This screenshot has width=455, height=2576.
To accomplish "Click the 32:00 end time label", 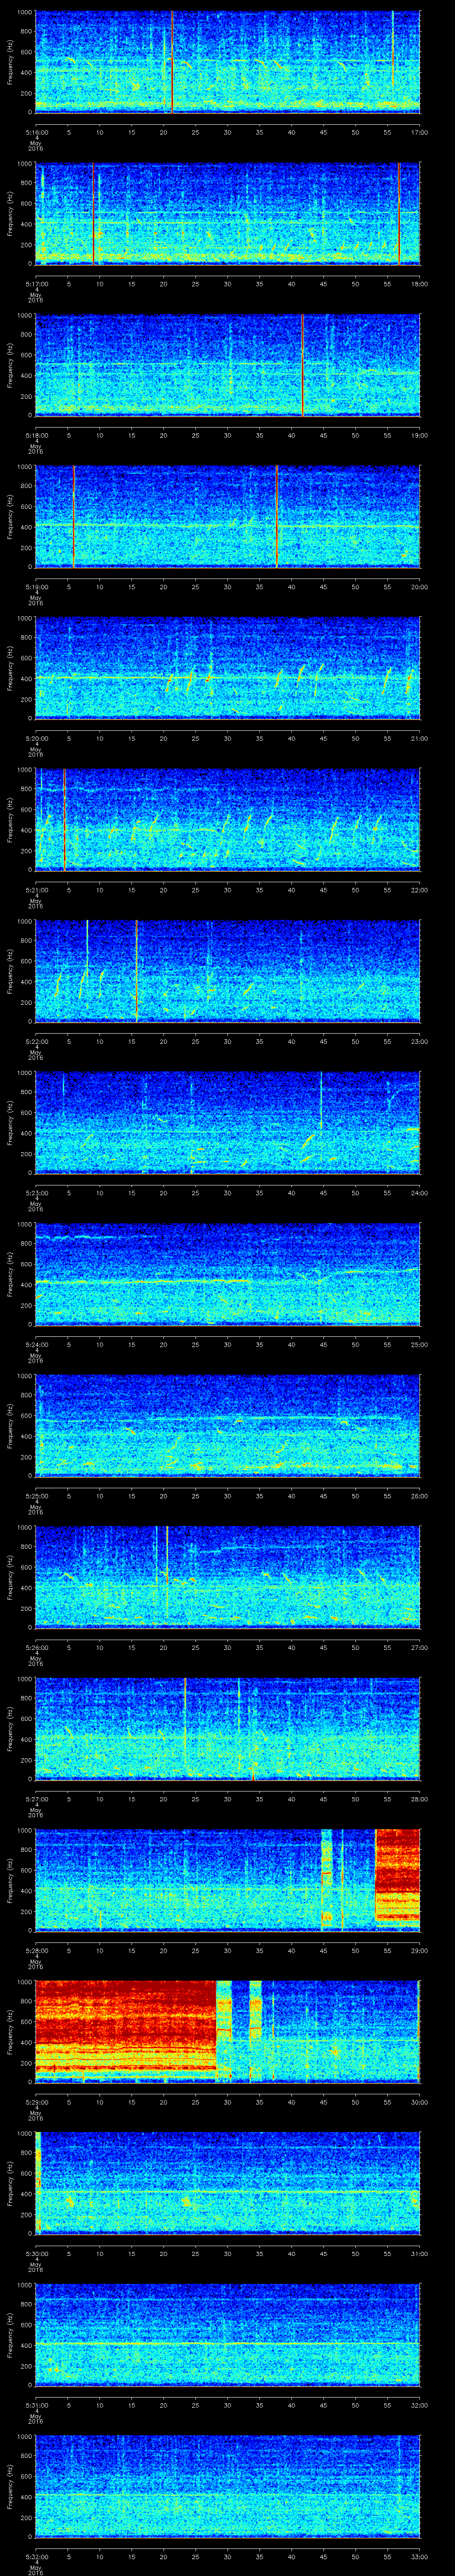I will tap(419, 2406).
